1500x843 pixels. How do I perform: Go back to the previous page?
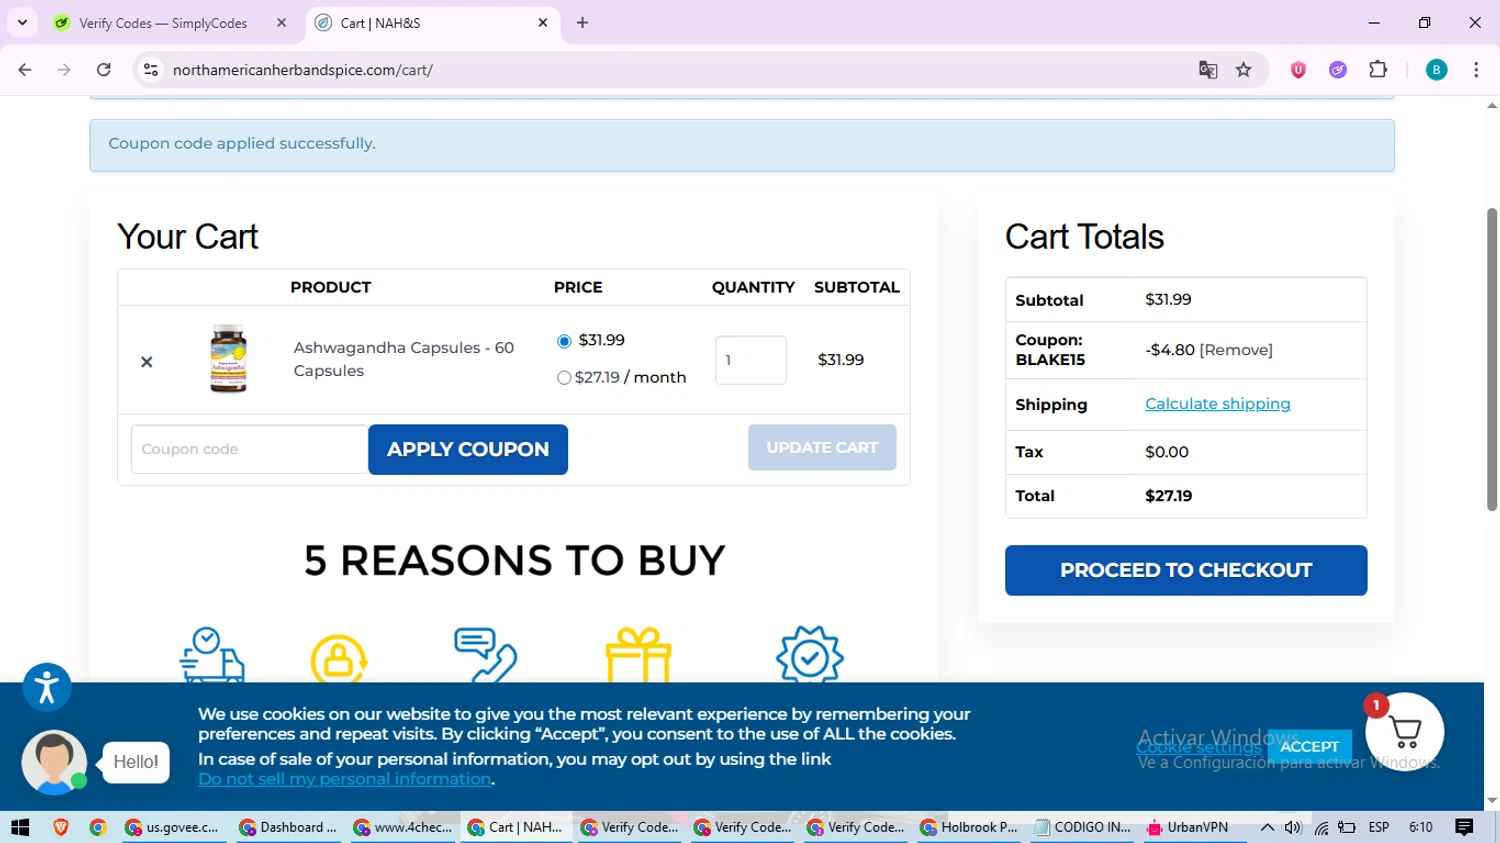pyautogui.click(x=25, y=70)
